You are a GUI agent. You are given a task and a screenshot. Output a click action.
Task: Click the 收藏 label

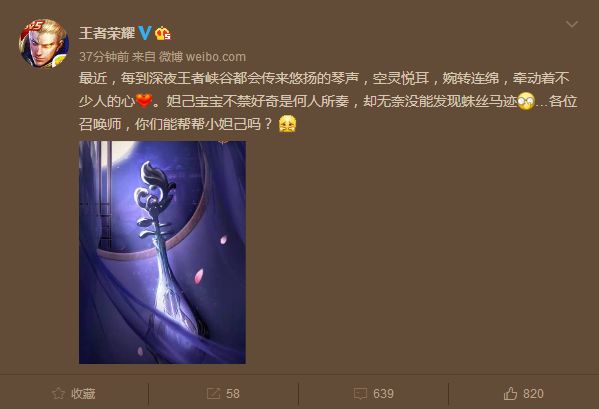point(83,394)
